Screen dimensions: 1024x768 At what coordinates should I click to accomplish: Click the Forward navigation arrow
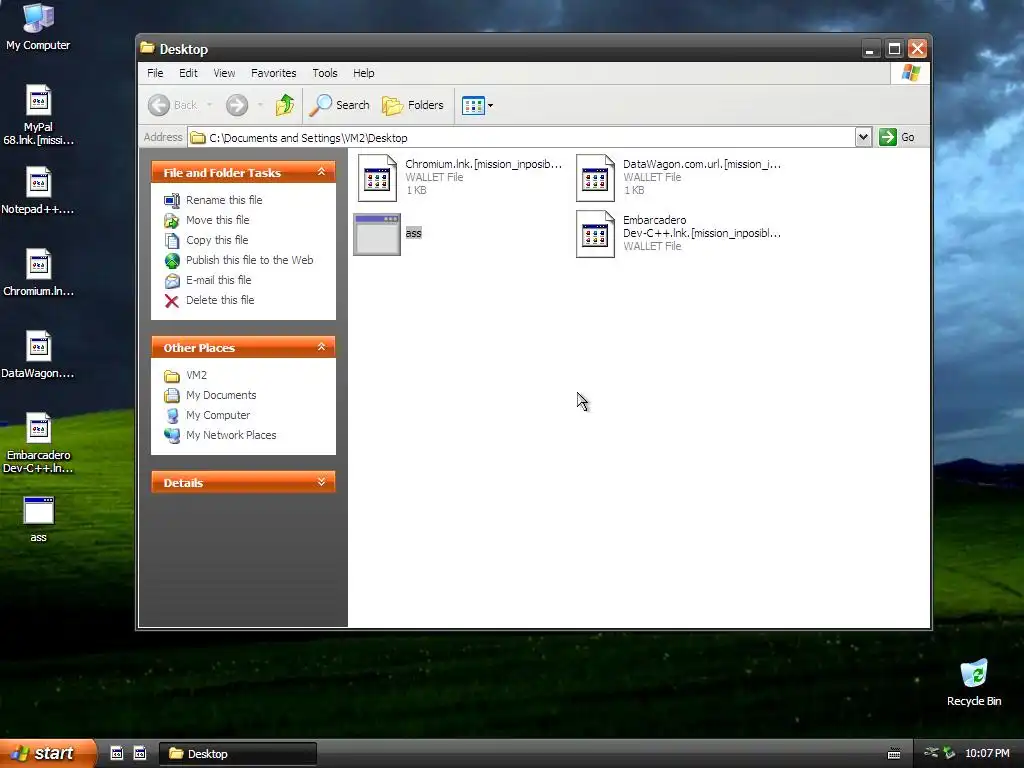pyautogui.click(x=237, y=105)
